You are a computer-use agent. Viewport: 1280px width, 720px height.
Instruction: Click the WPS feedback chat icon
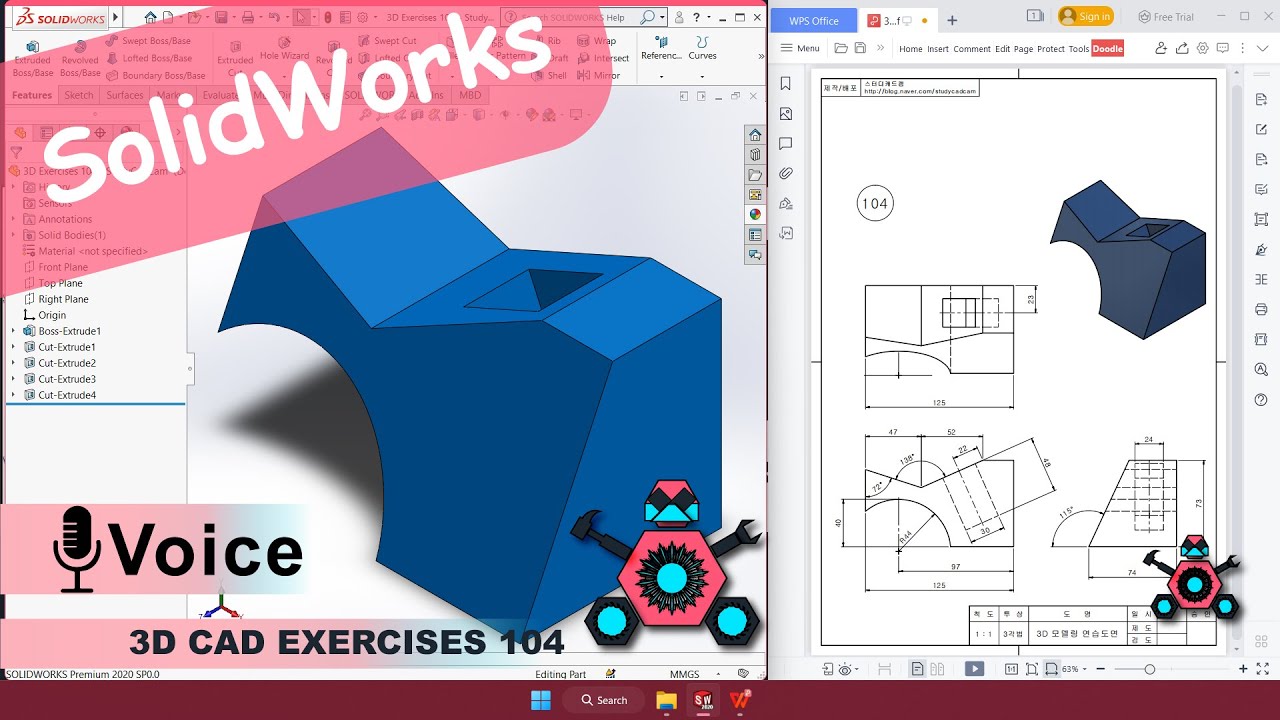[x=1223, y=48]
